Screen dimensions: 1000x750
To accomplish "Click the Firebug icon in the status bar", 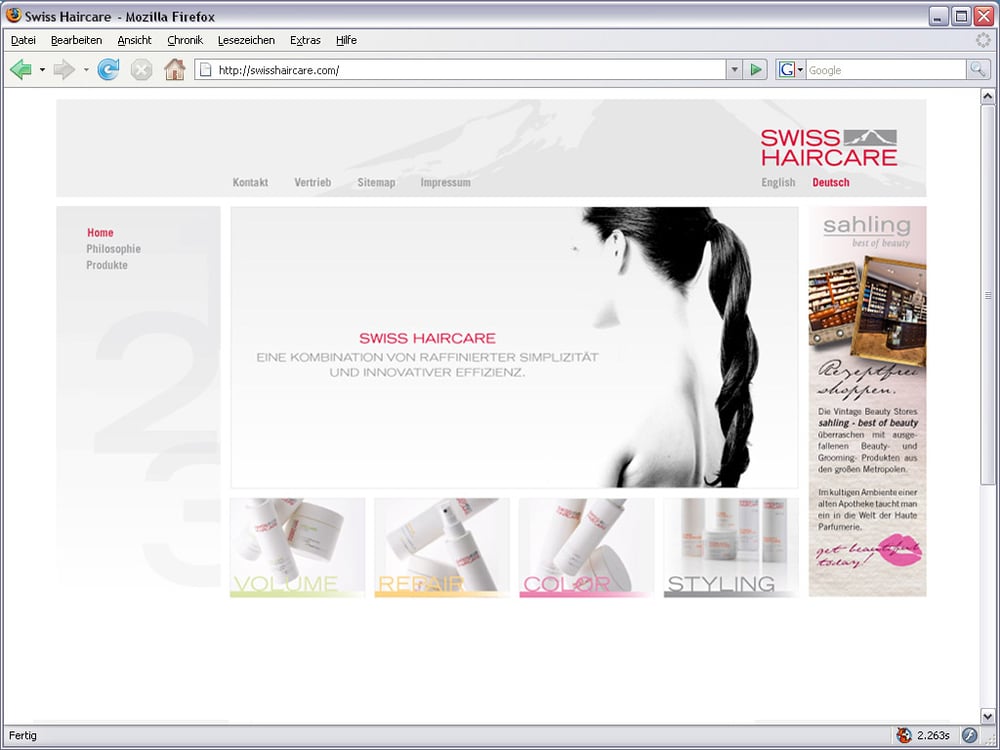I will (904, 735).
